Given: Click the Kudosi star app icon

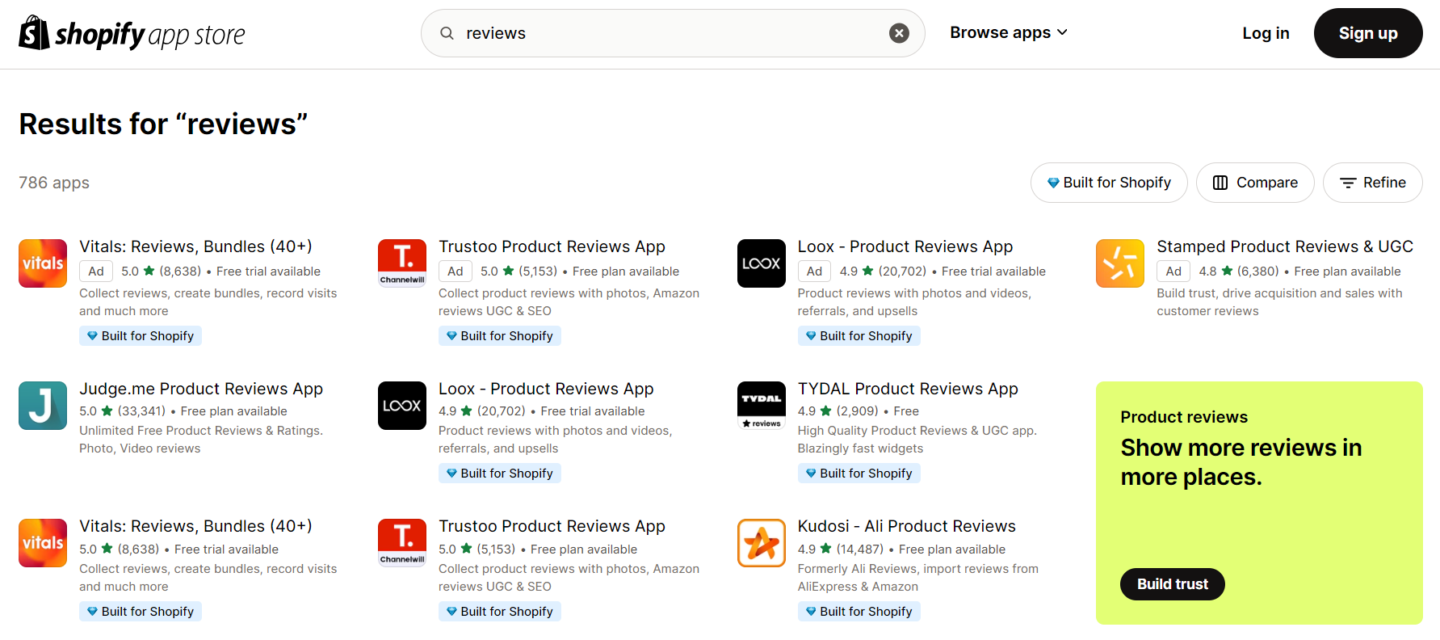Looking at the screenshot, I should coord(761,543).
